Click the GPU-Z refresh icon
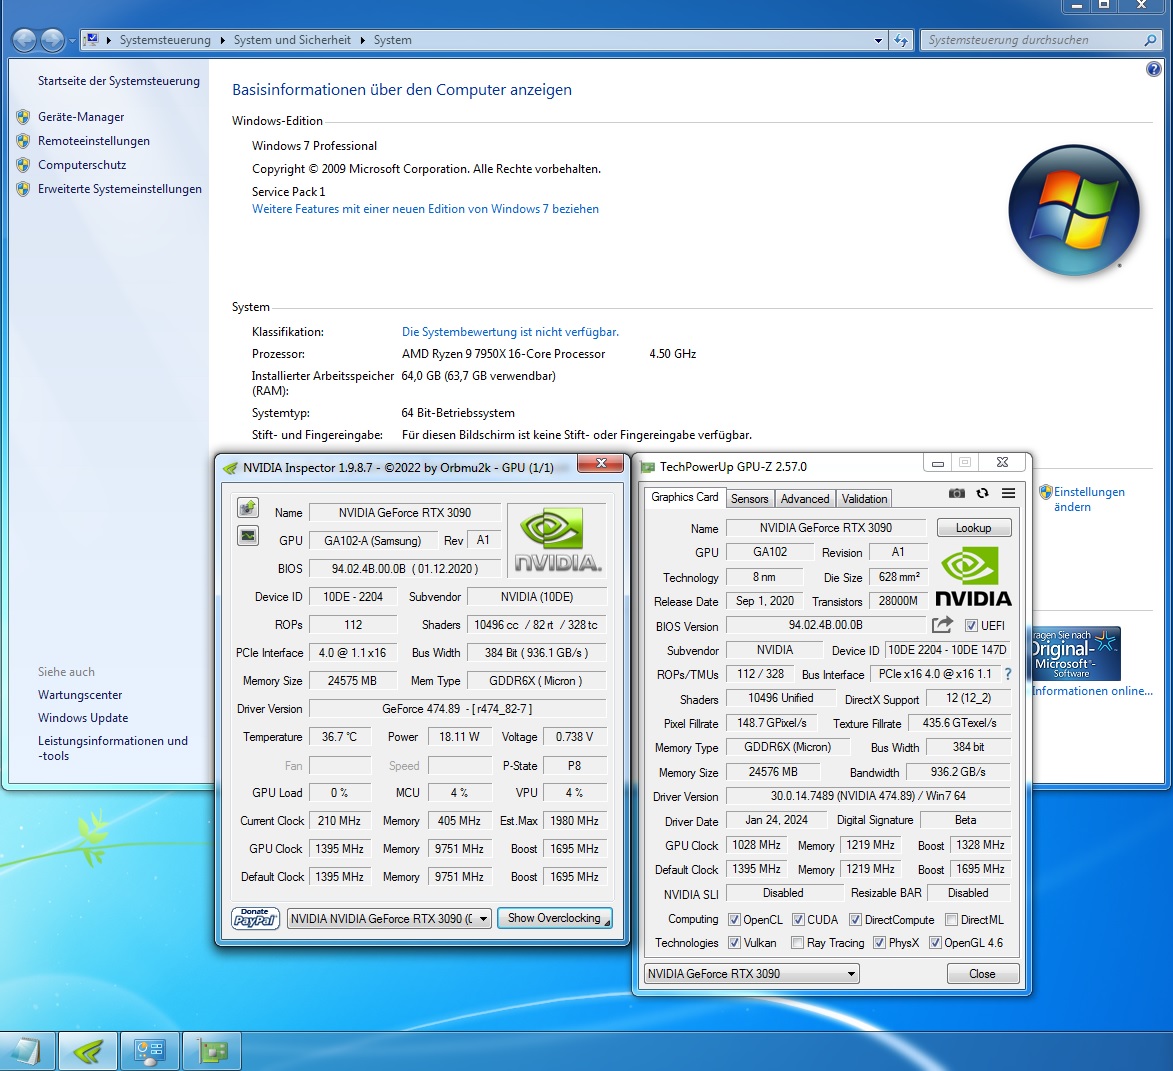Viewport: 1173px width, 1071px height. tap(982, 493)
